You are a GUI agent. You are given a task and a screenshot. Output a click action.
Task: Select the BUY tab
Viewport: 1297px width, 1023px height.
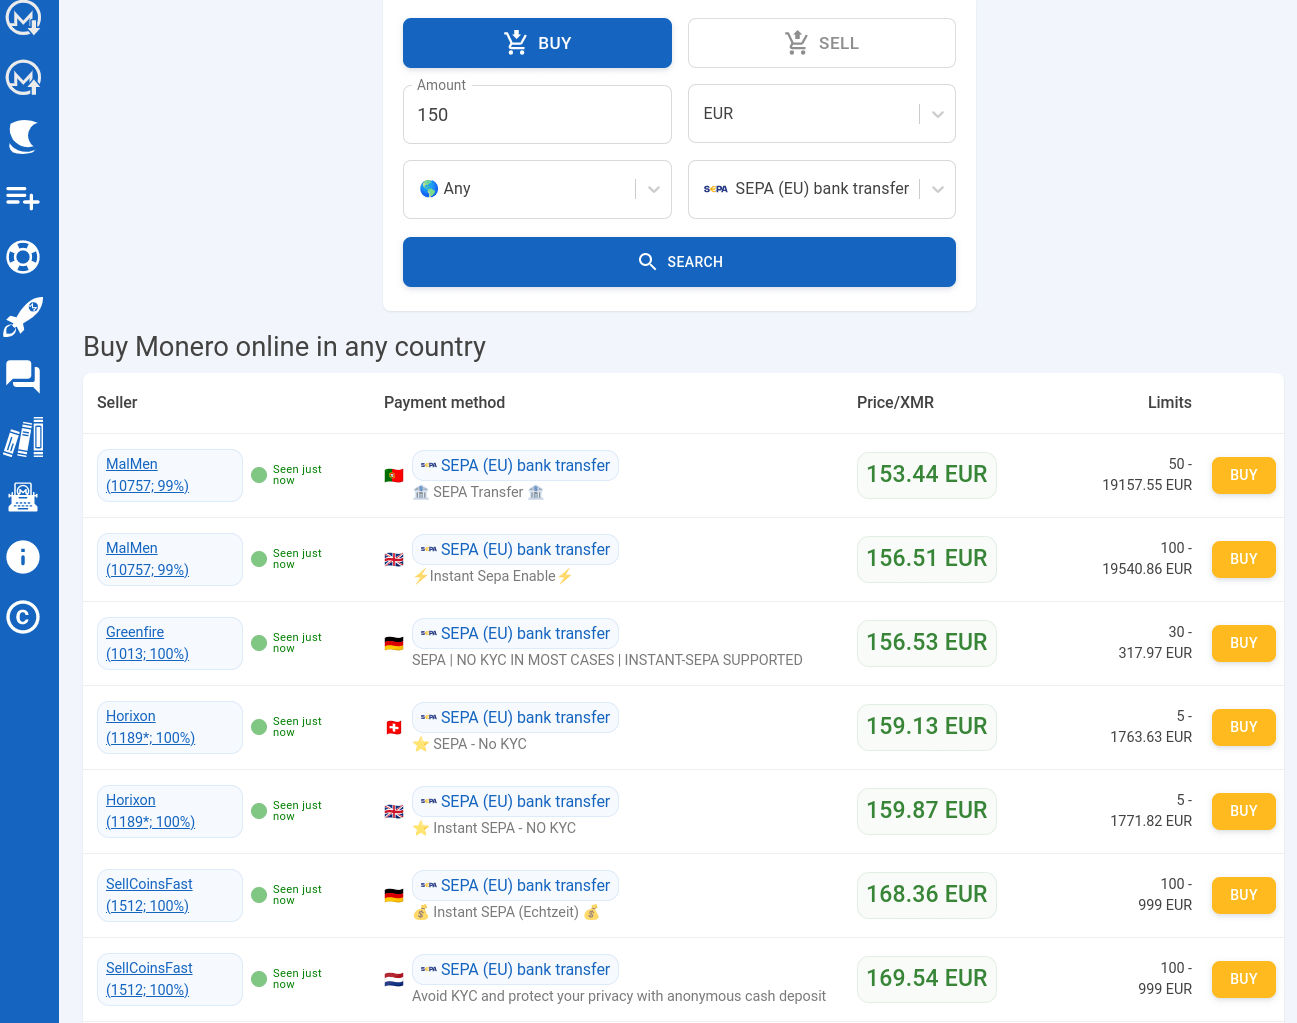click(x=537, y=43)
